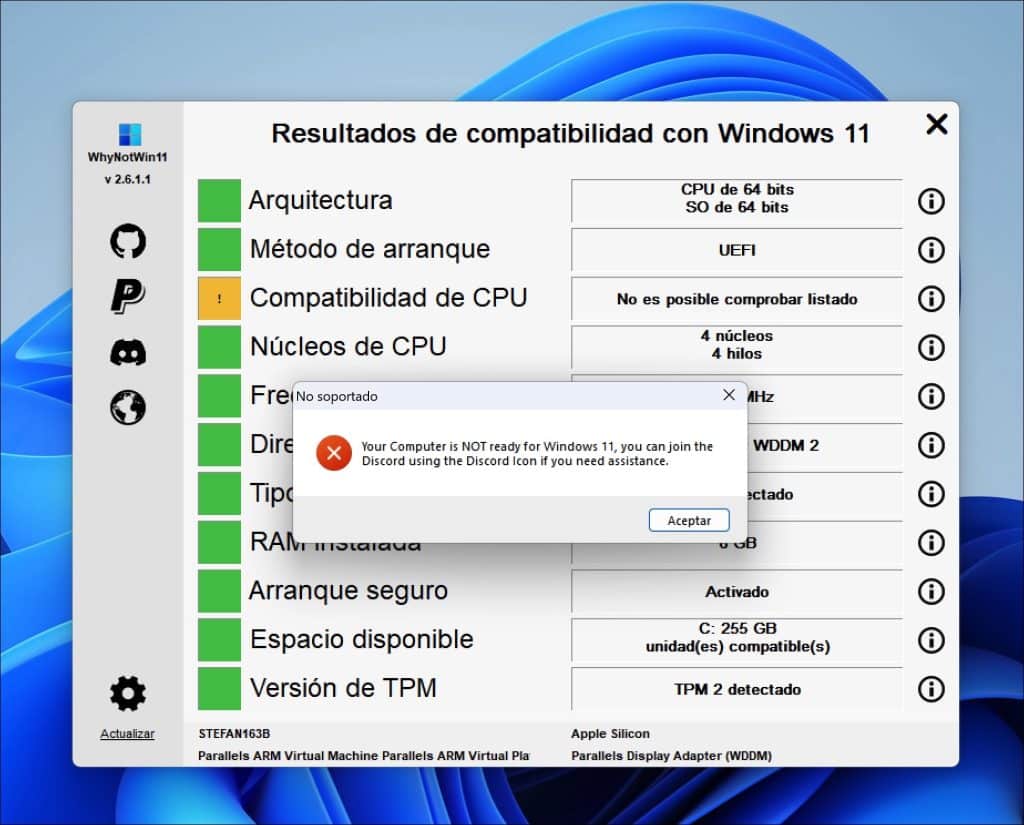Click 'Parallels Display Adapter (WDDM)' text

671,756
